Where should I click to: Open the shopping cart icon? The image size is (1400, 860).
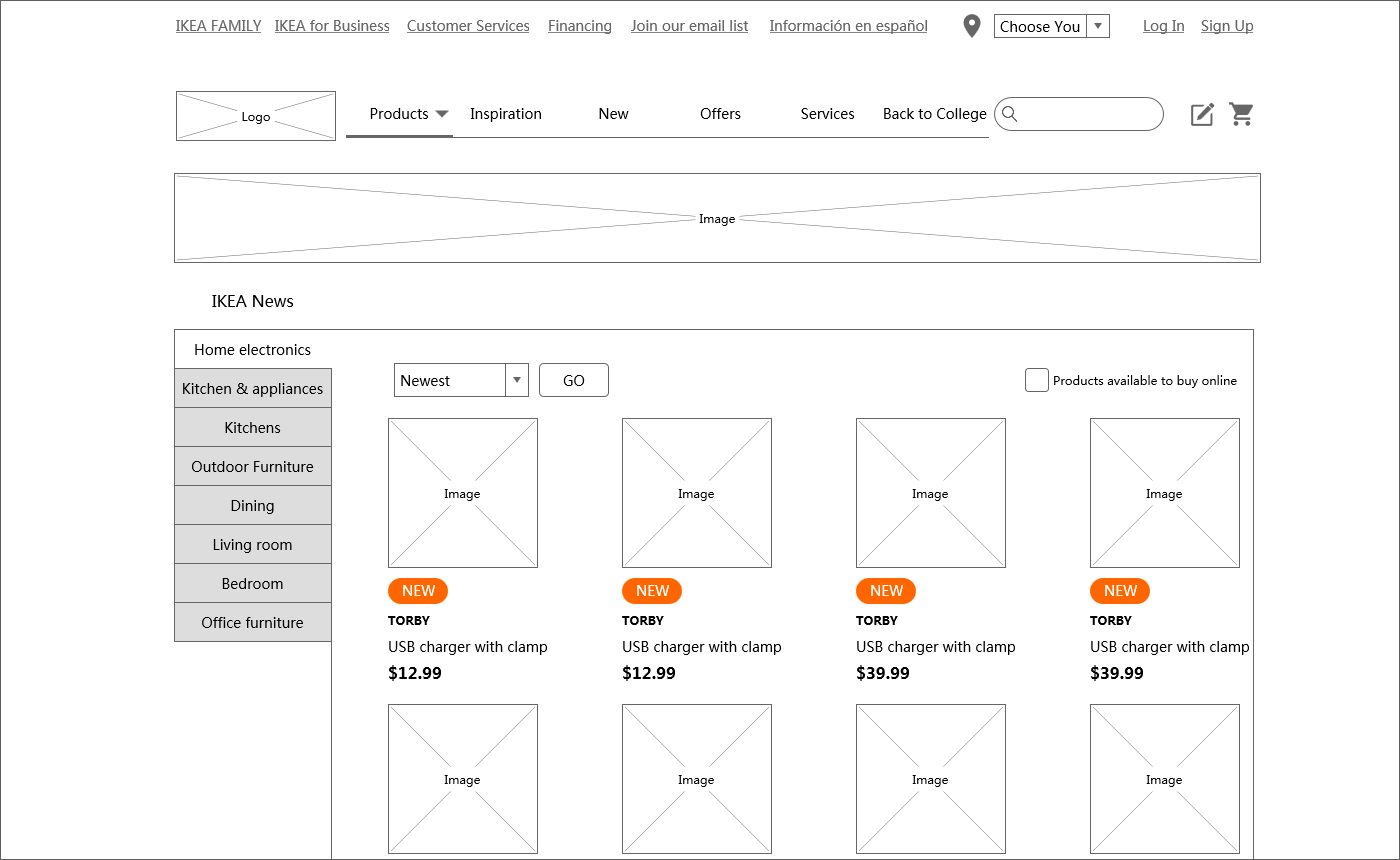tap(1242, 114)
